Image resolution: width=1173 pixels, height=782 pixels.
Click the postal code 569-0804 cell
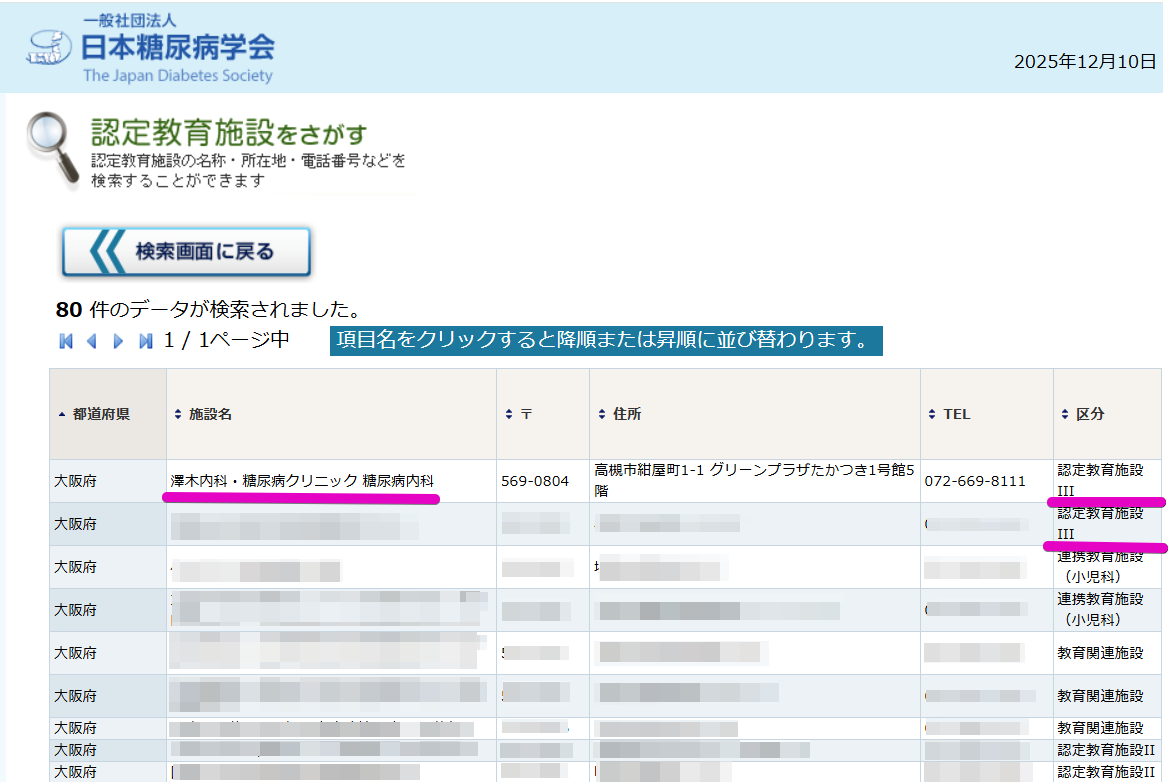tap(534, 481)
